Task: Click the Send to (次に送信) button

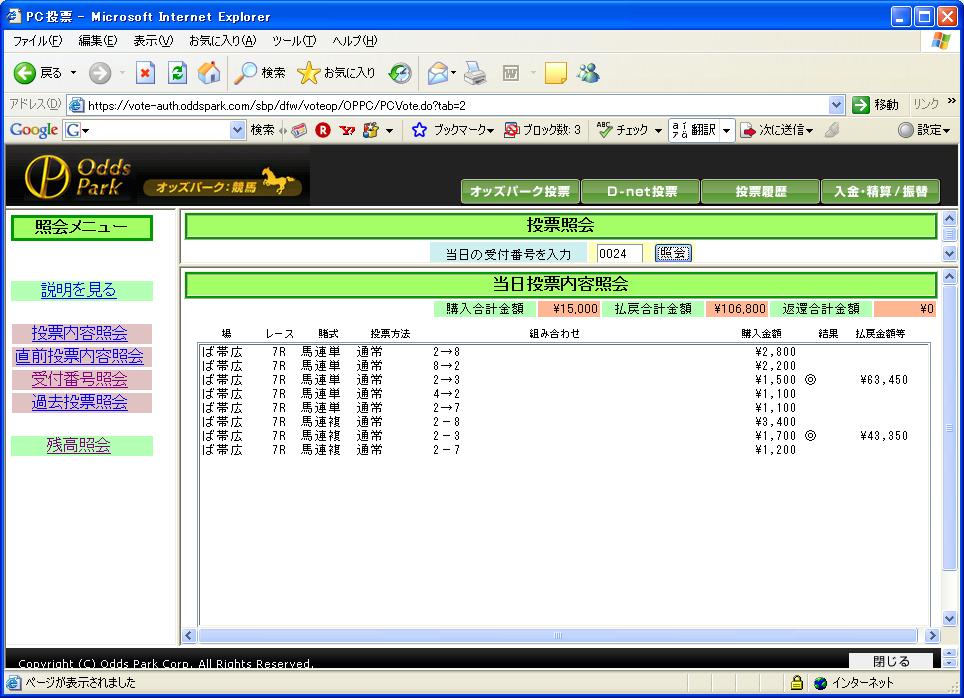Action: [x=777, y=130]
